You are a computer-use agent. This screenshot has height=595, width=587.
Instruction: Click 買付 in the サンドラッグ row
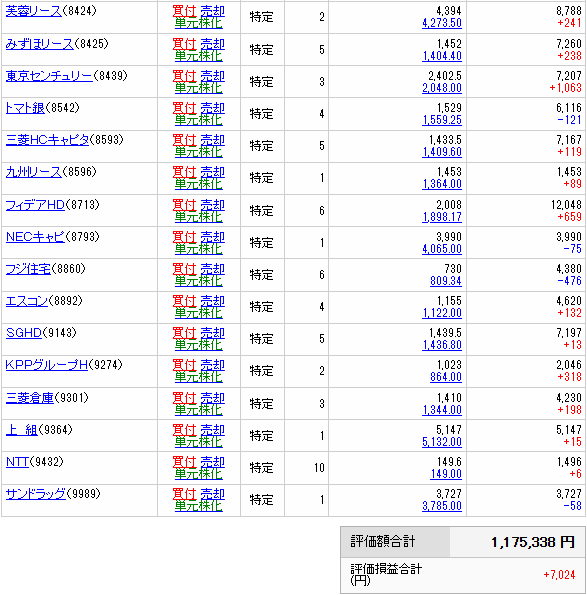coord(184,494)
